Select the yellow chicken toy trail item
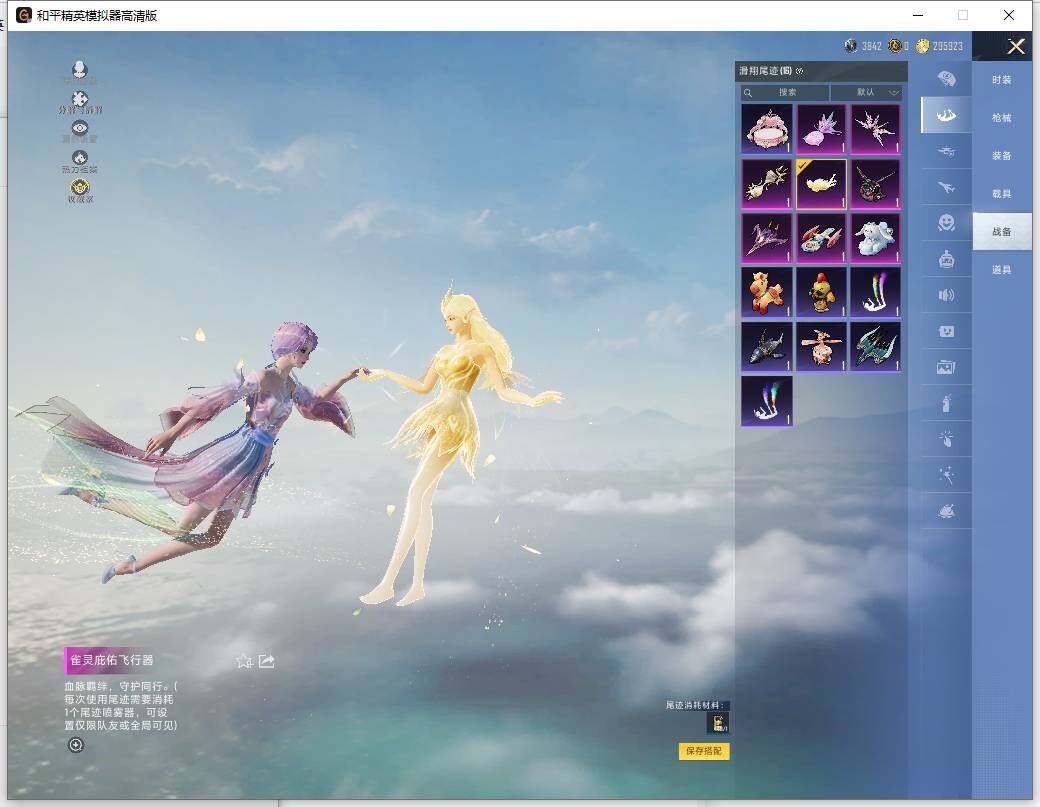Screen dimensions: 1040x807 pyautogui.click(x=821, y=292)
